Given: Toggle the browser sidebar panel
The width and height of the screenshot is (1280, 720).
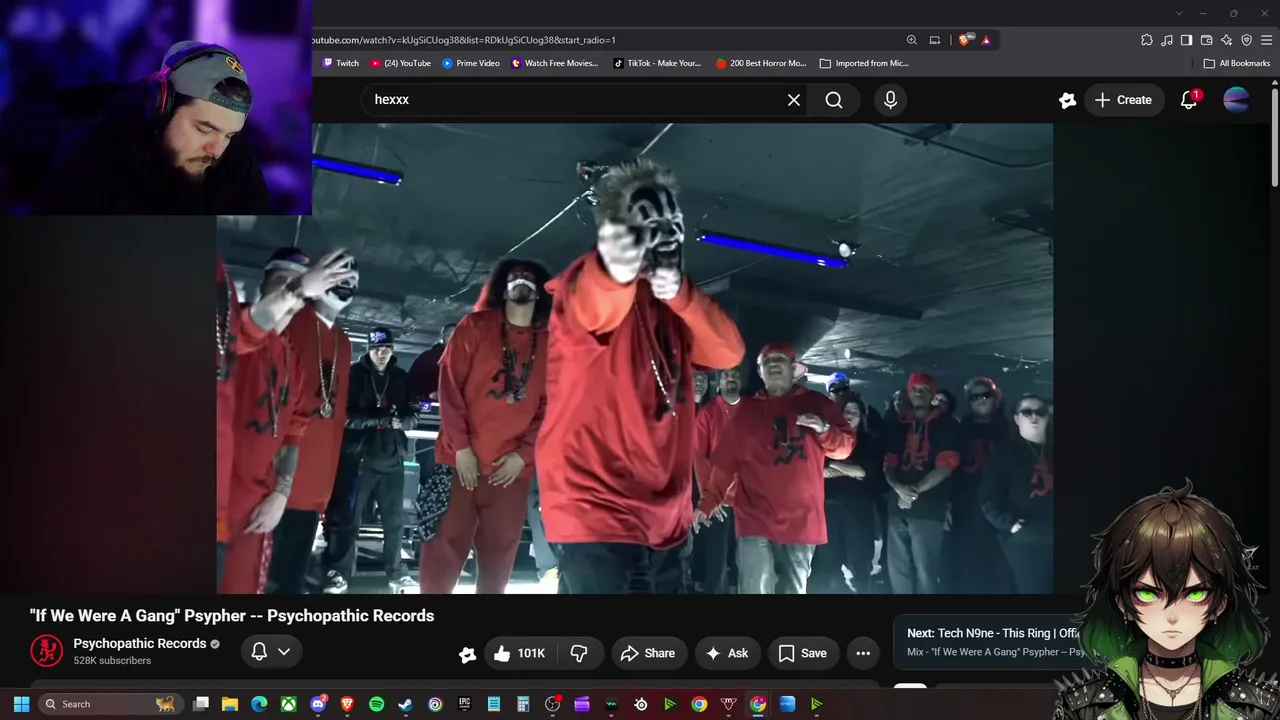Looking at the screenshot, I should 1187,40.
